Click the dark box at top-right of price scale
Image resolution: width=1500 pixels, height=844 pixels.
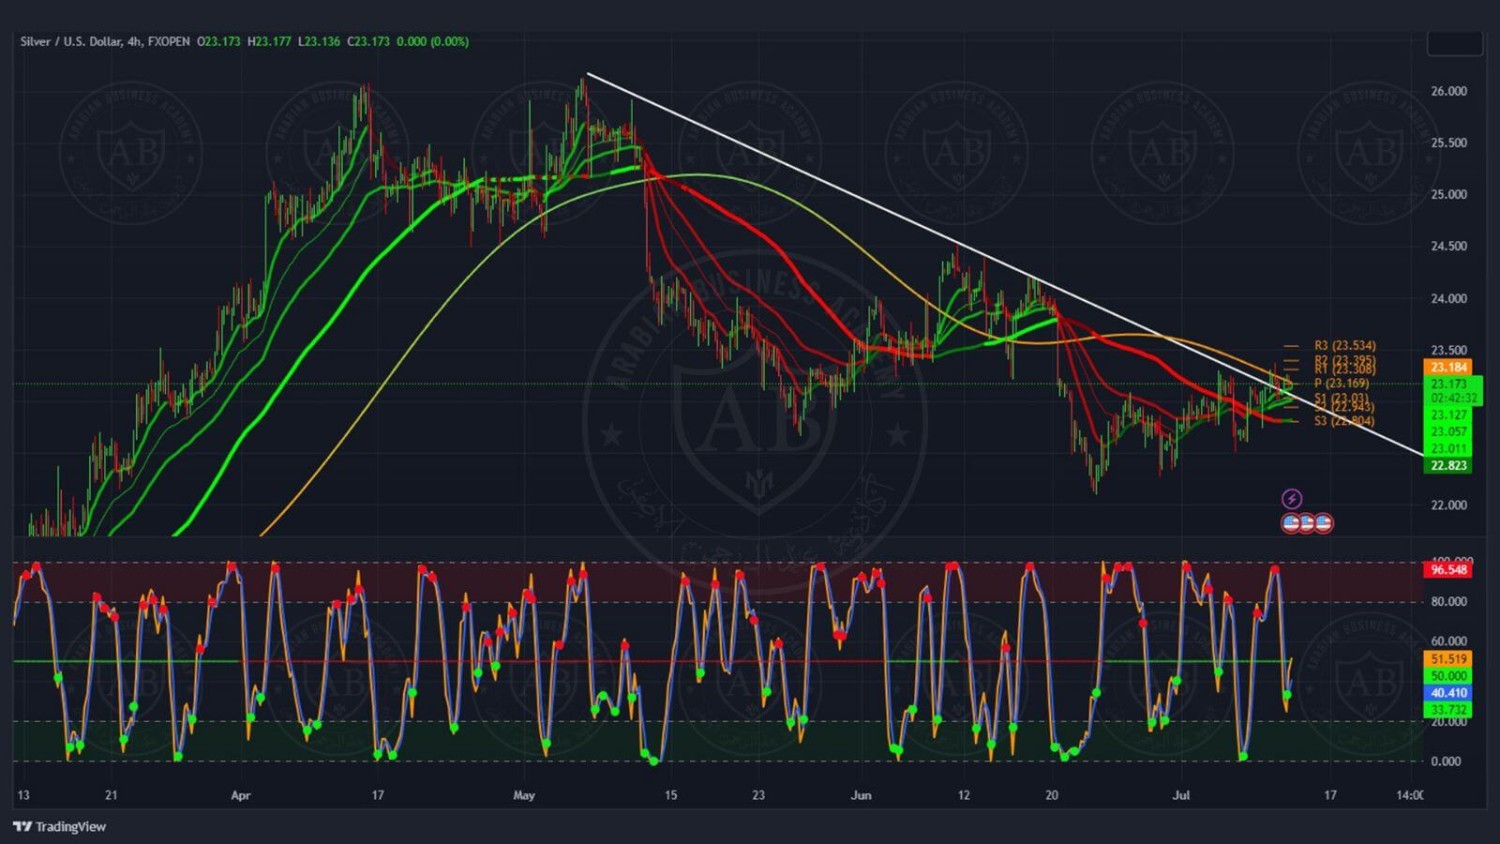click(1454, 44)
